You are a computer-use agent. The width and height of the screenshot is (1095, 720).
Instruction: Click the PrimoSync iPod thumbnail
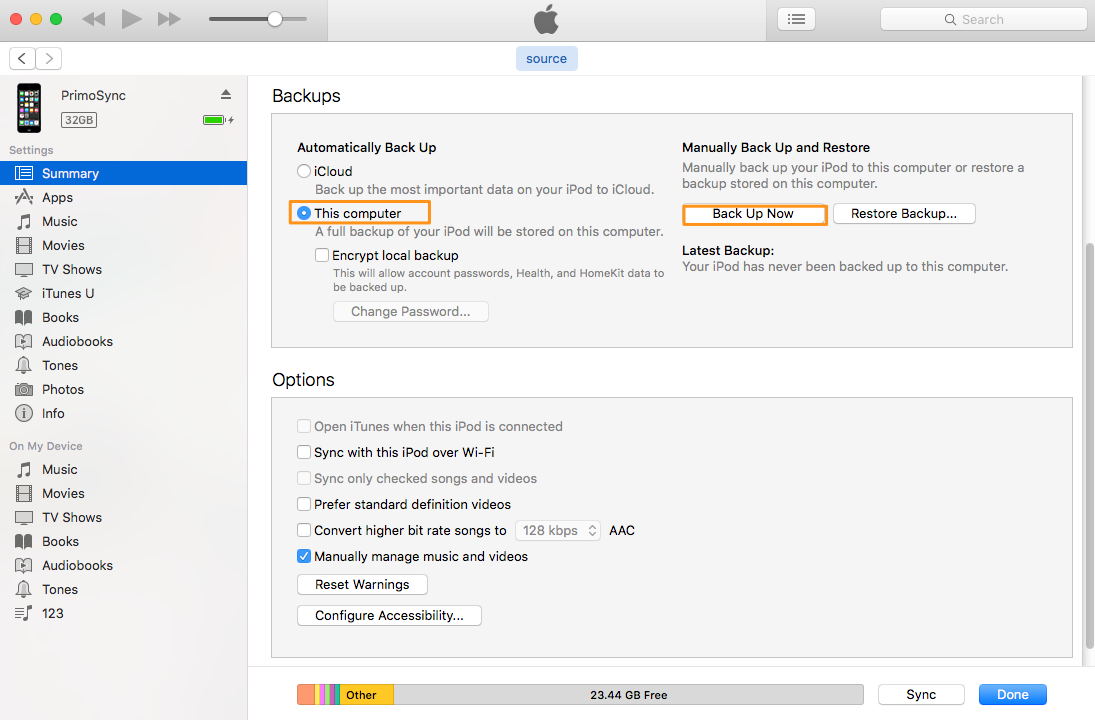coord(29,108)
